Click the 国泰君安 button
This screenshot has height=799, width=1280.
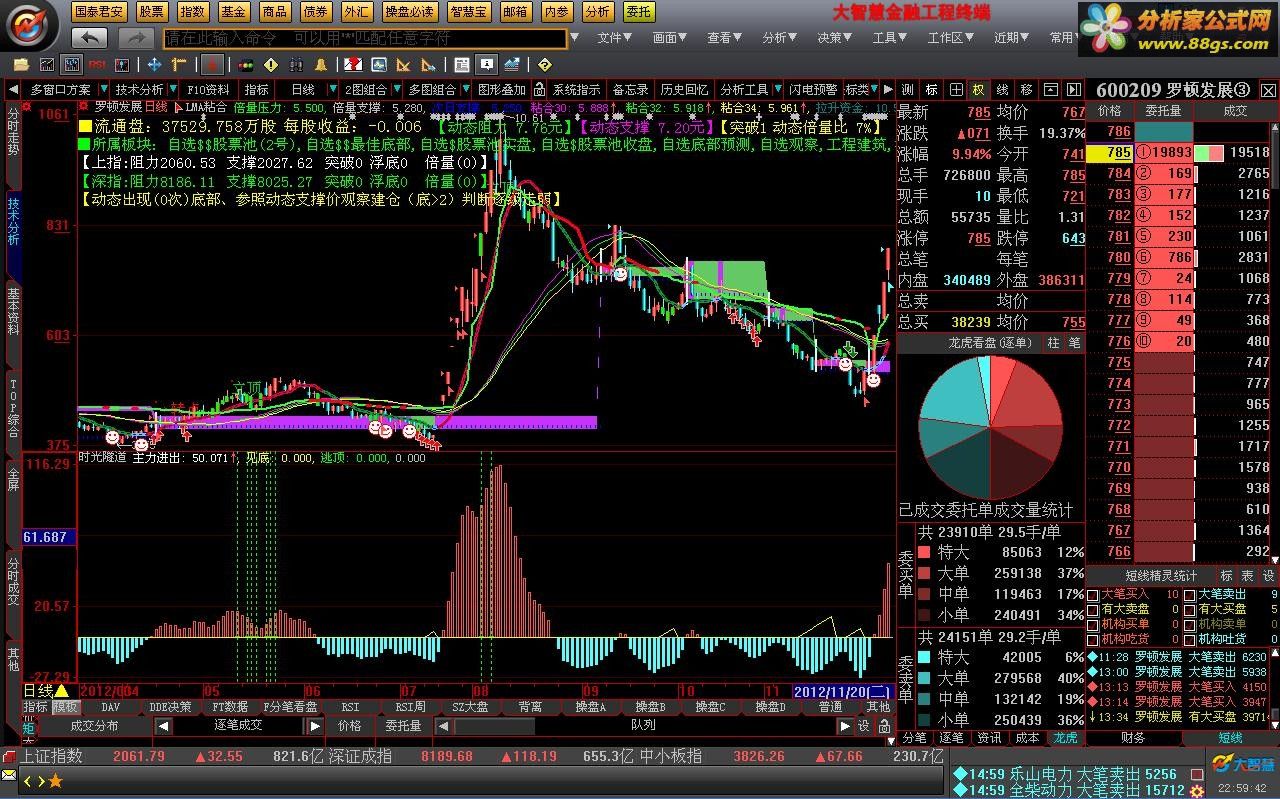point(99,12)
